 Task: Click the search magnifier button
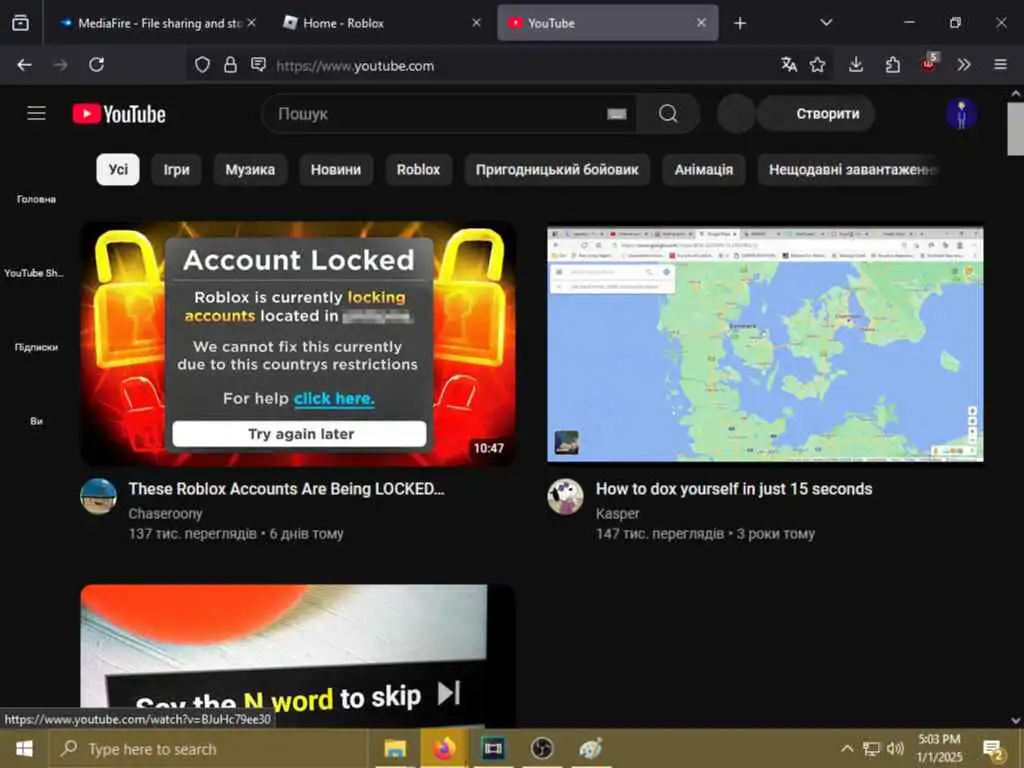point(667,114)
